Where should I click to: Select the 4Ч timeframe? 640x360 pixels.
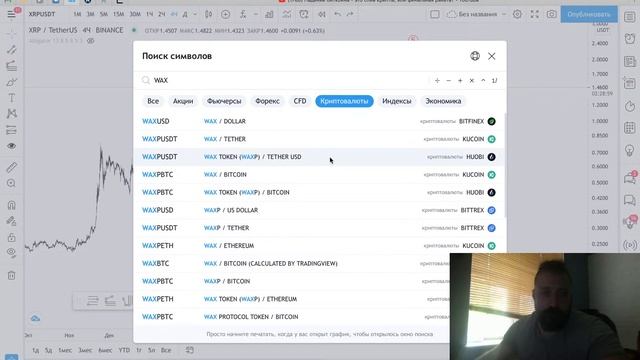174,14
